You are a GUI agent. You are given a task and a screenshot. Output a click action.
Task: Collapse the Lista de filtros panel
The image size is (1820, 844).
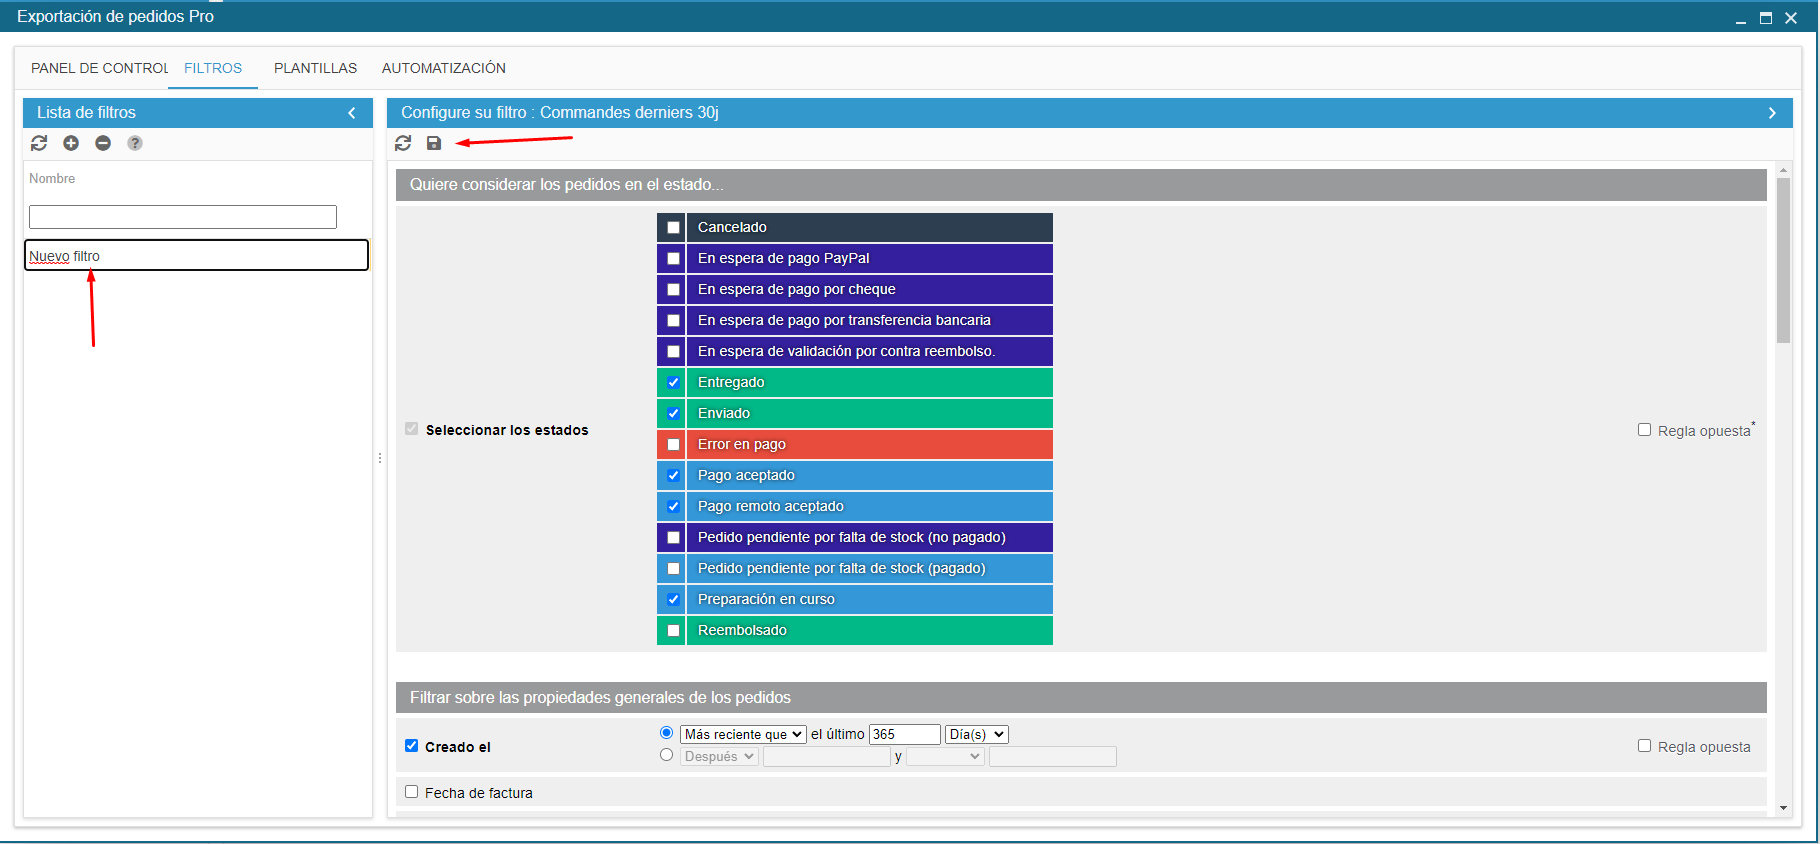point(352,113)
